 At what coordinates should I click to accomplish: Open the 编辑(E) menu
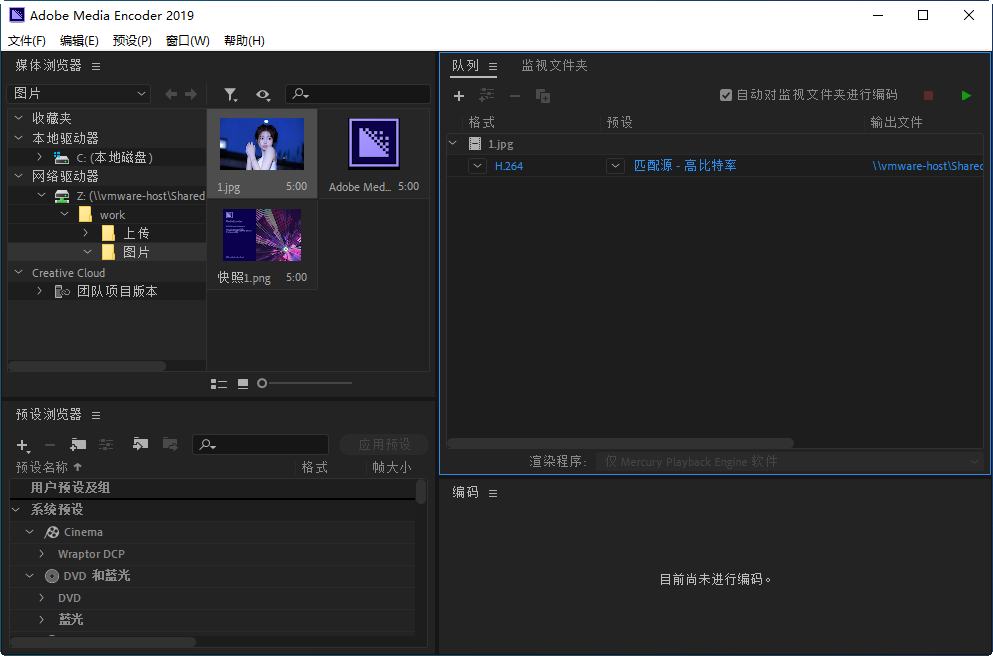click(x=79, y=41)
